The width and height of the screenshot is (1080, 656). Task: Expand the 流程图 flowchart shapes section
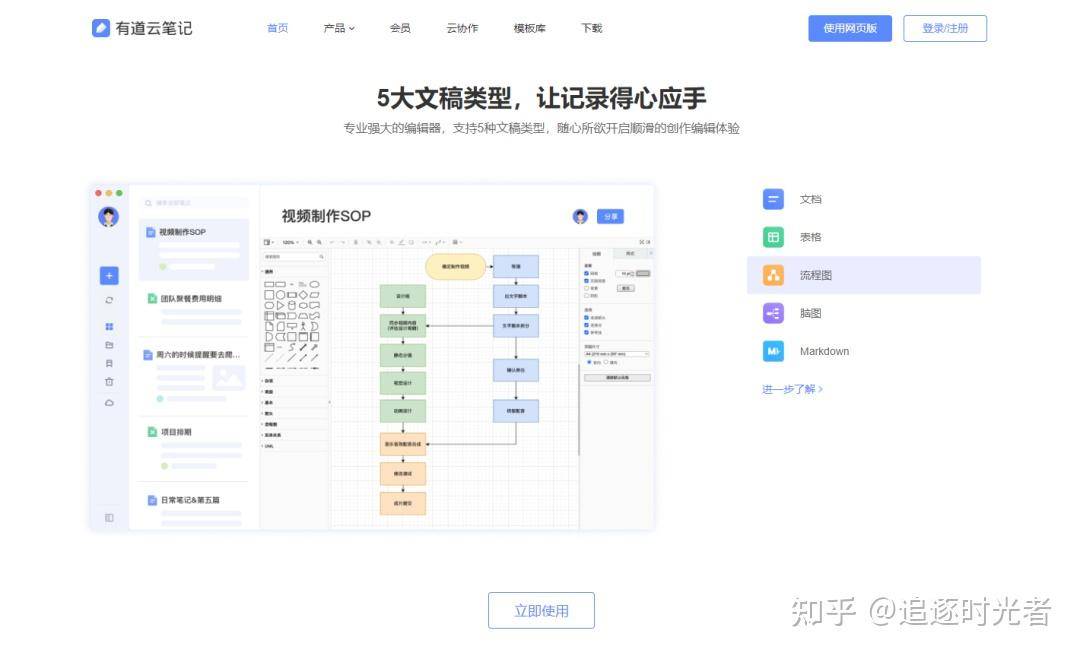269,424
